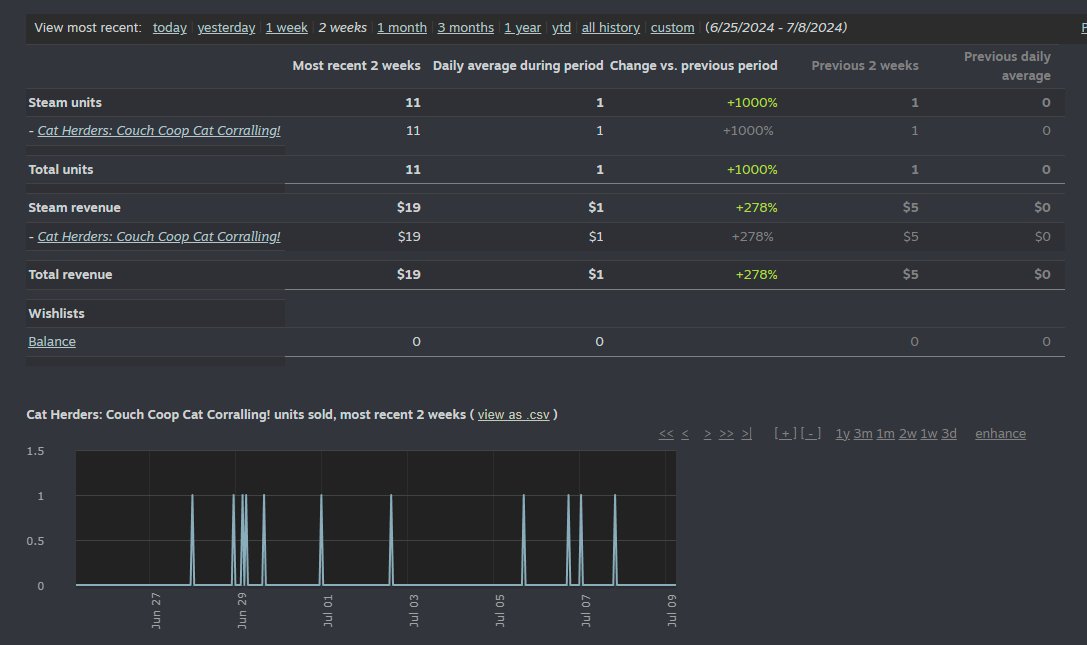Switch to the 1 week view

(286, 28)
